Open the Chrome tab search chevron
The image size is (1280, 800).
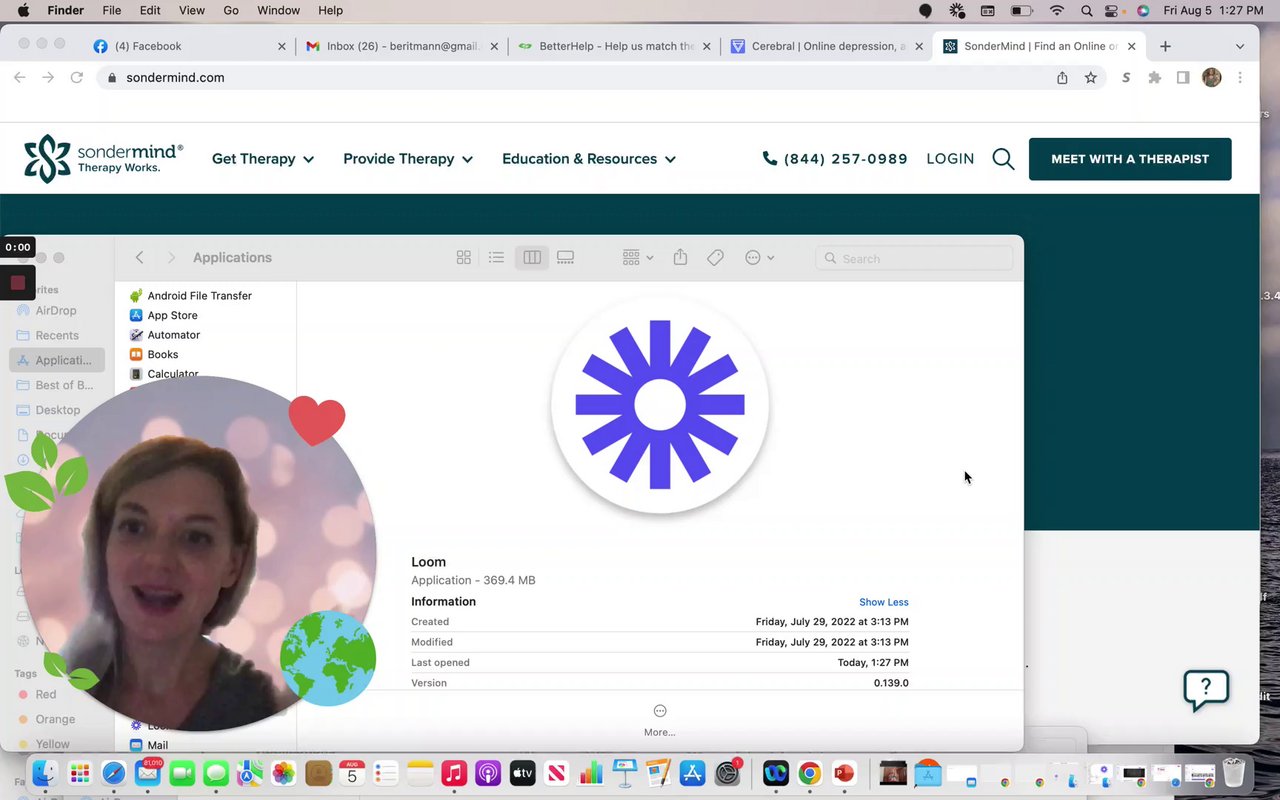(1240, 46)
